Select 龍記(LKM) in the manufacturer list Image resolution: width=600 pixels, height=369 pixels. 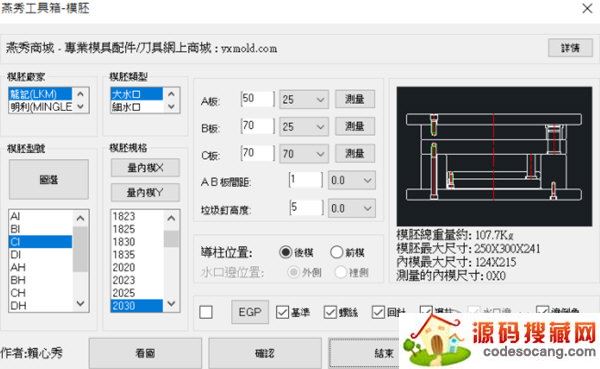click(40, 94)
